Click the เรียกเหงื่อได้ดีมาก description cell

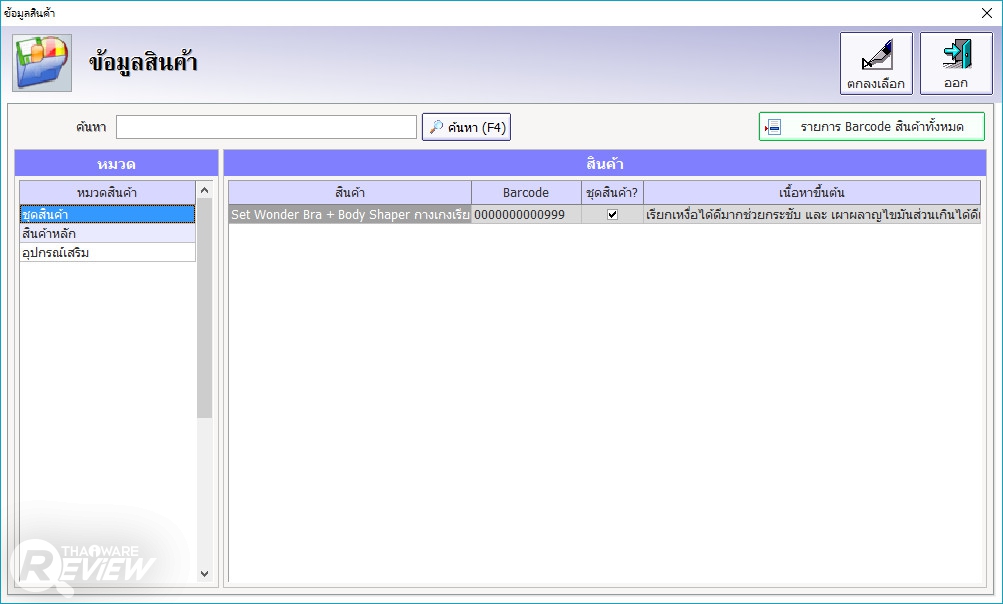point(812,214)
